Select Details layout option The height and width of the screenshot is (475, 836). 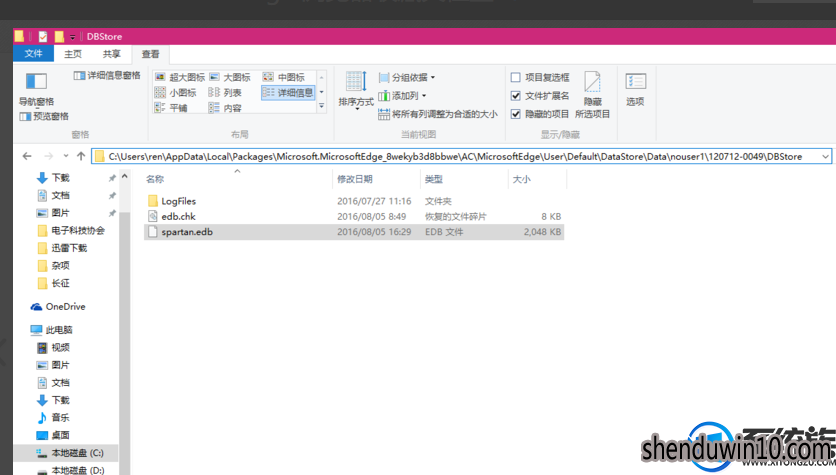point(288,93)
